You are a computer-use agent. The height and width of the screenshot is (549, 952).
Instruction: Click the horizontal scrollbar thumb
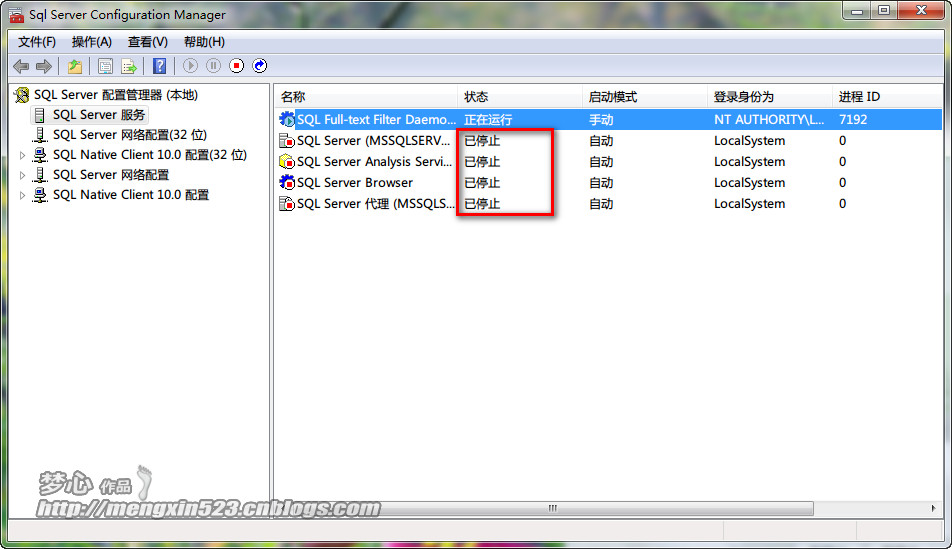click(x=552, y=508)
